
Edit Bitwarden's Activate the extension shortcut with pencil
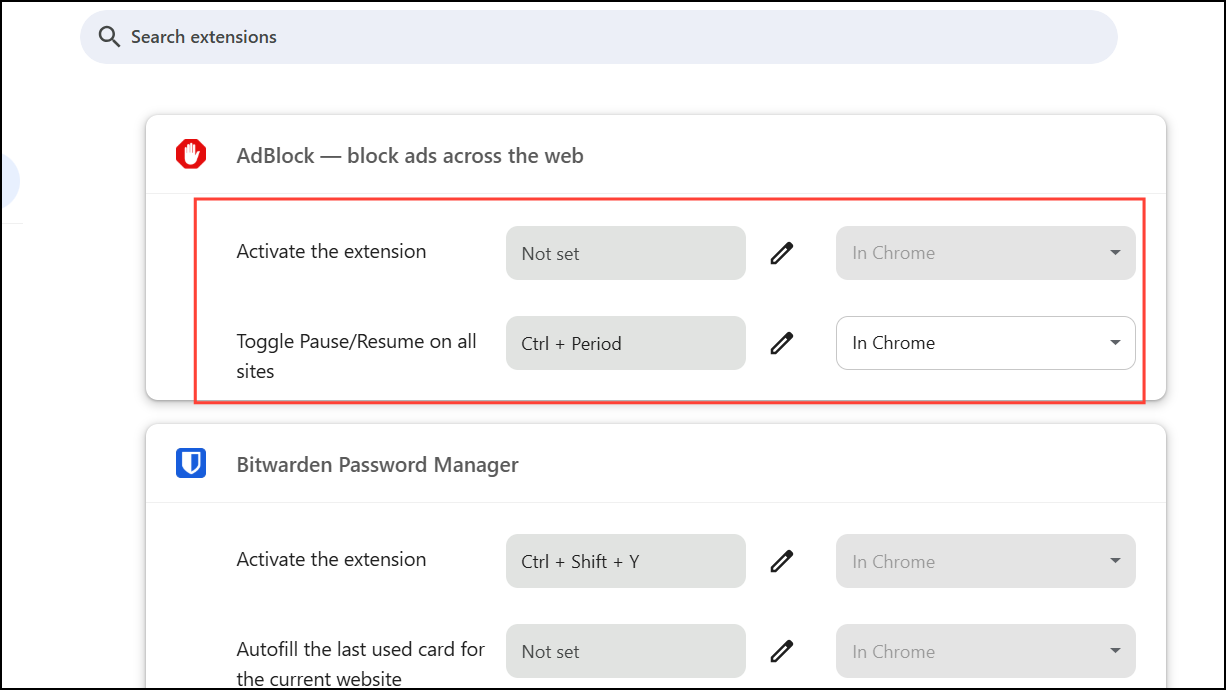click(782, 561)
